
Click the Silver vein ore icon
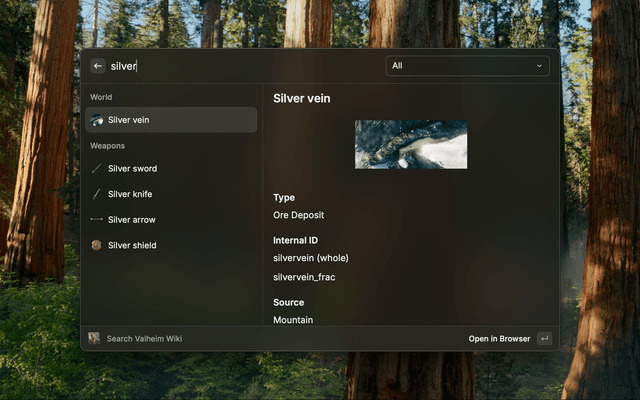coord(96,120)
